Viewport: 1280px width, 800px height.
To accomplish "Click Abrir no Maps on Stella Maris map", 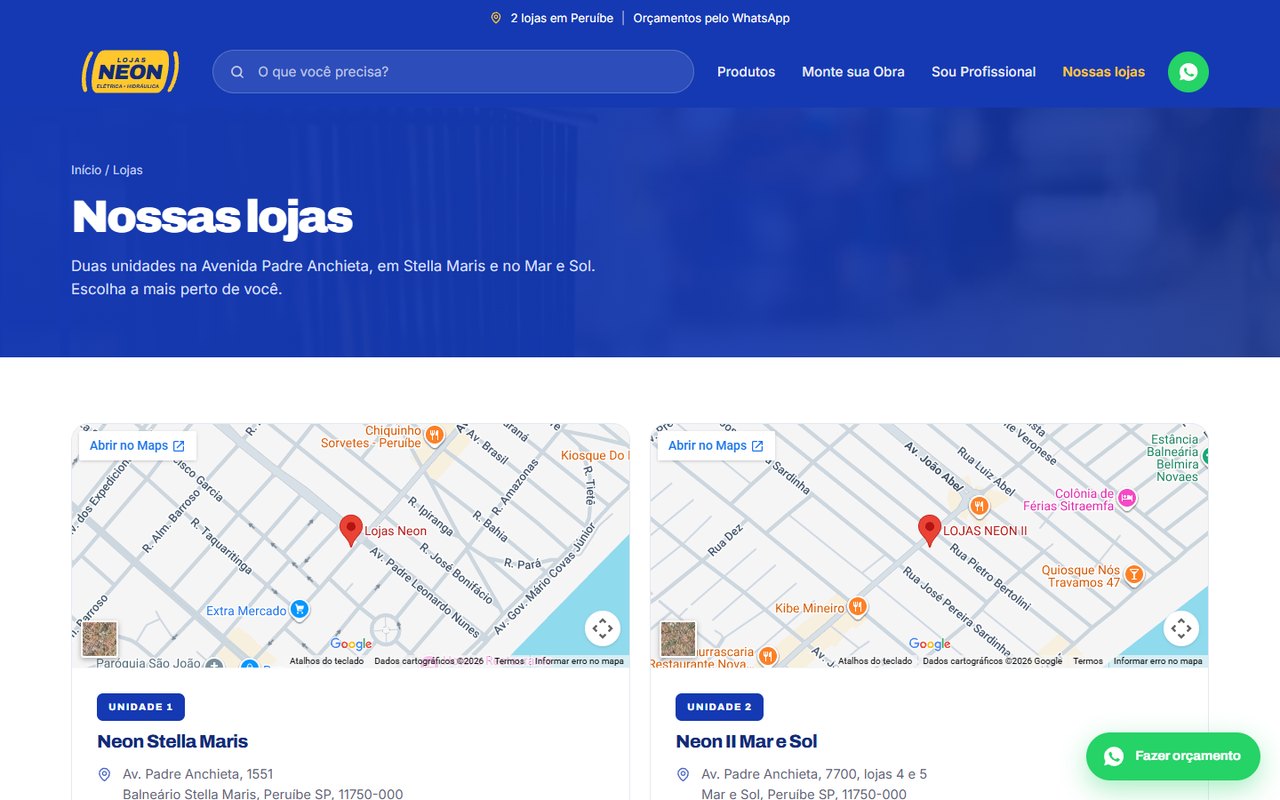I will coord(137,446).
